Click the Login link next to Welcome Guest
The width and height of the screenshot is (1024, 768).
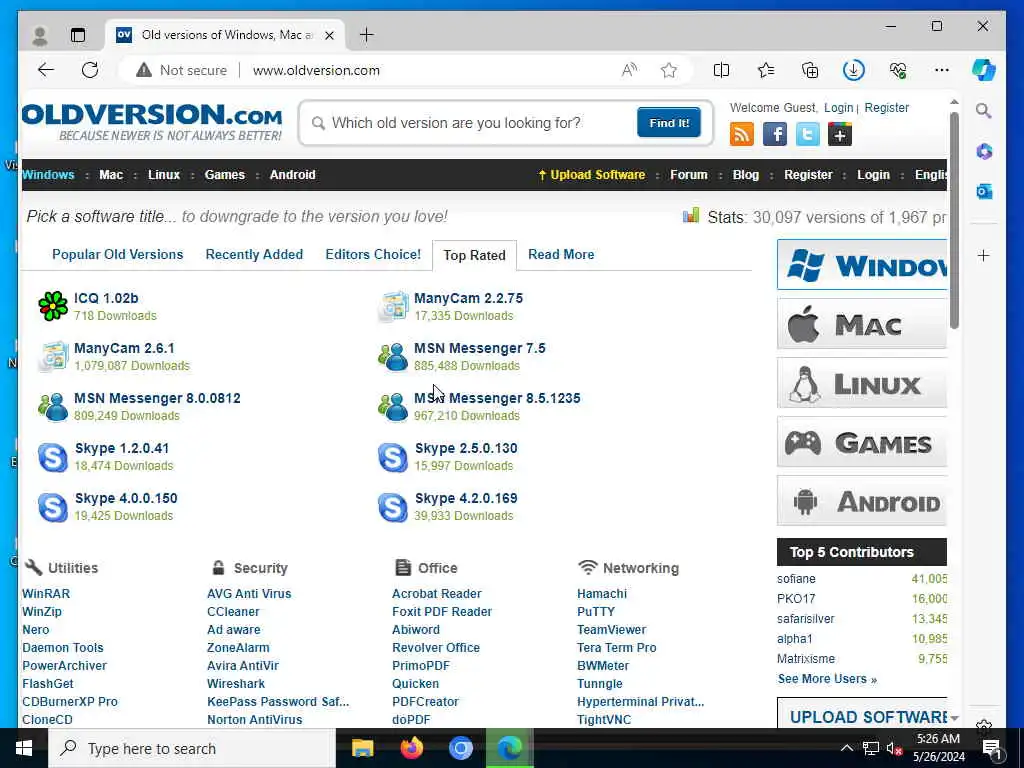point(839,108)
